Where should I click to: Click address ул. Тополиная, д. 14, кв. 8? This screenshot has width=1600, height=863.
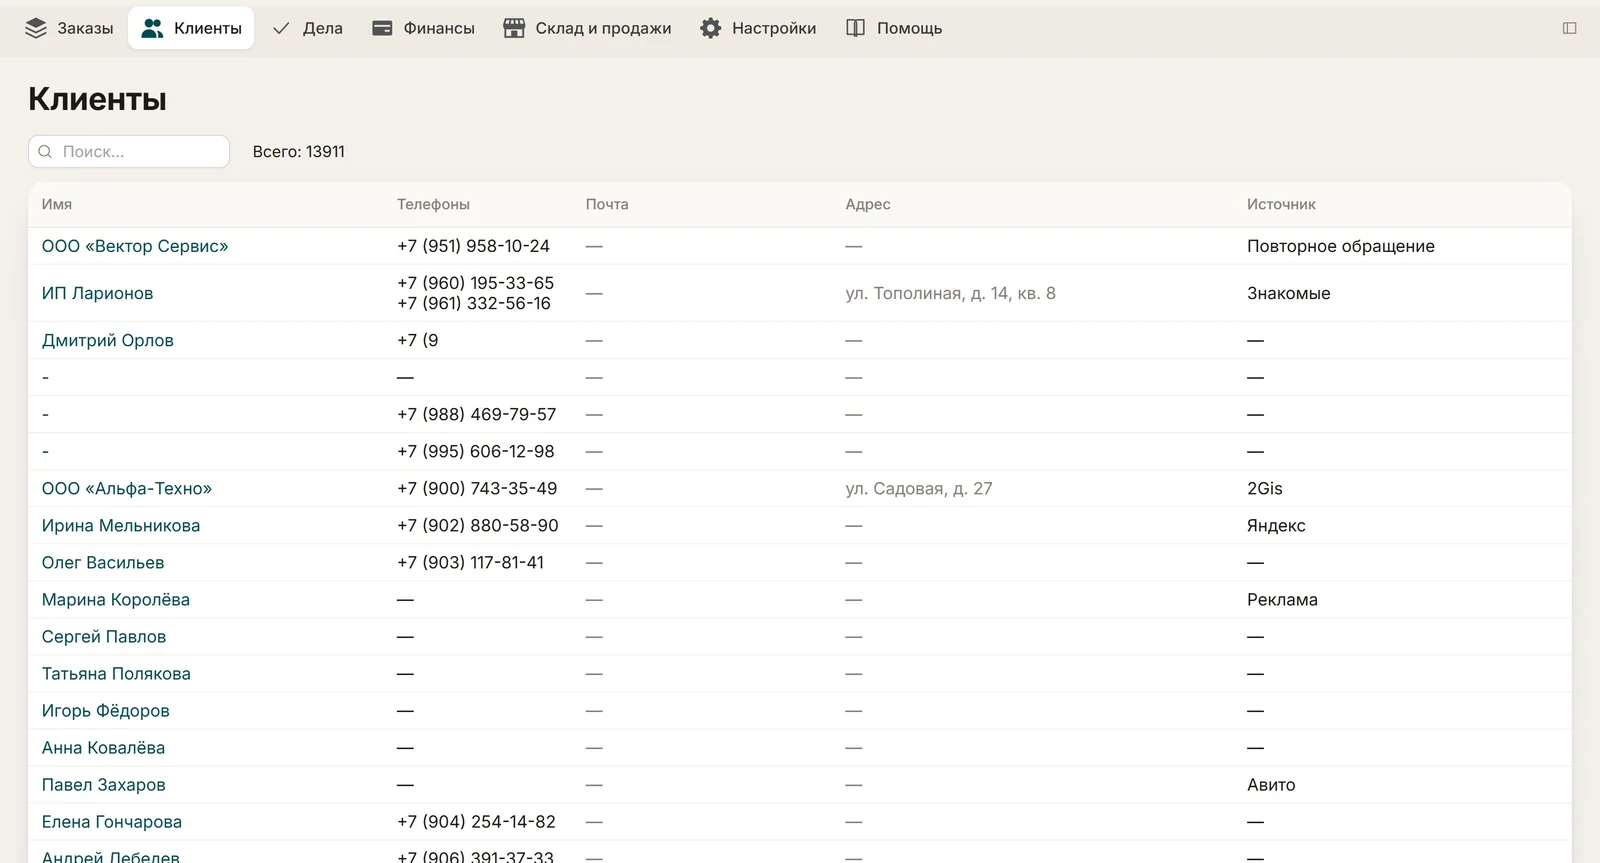pyautogui.click(x=951, y=293)
